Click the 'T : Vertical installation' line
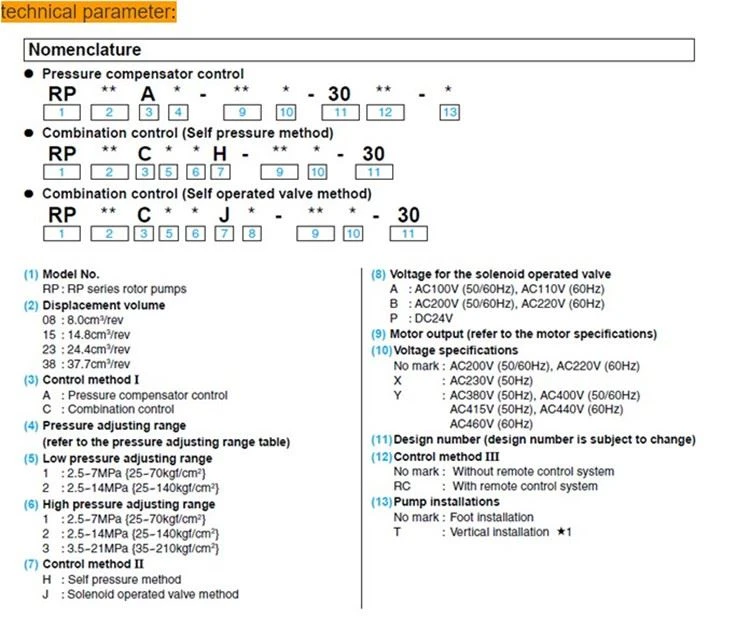750x617 pixels. point(482,532)
